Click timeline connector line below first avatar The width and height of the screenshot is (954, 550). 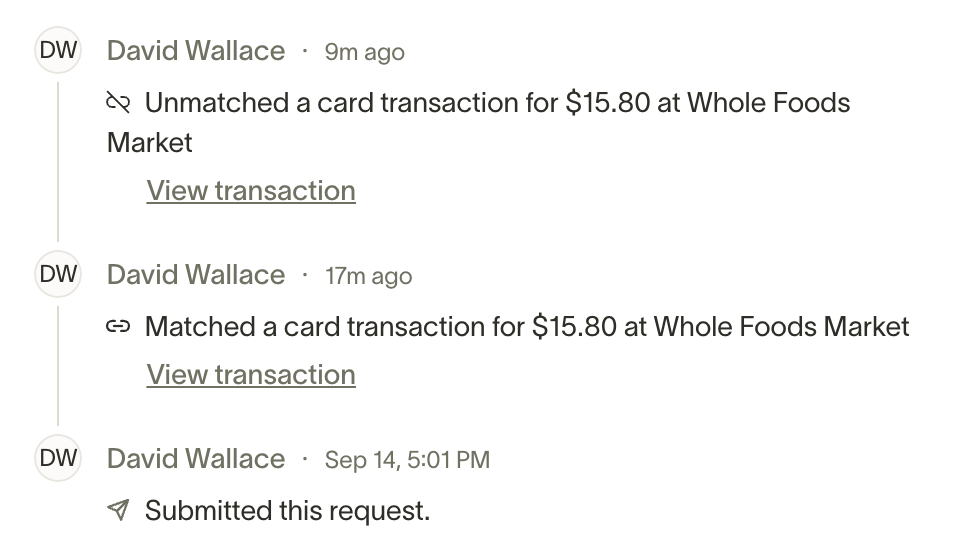[x=58, y=162]
